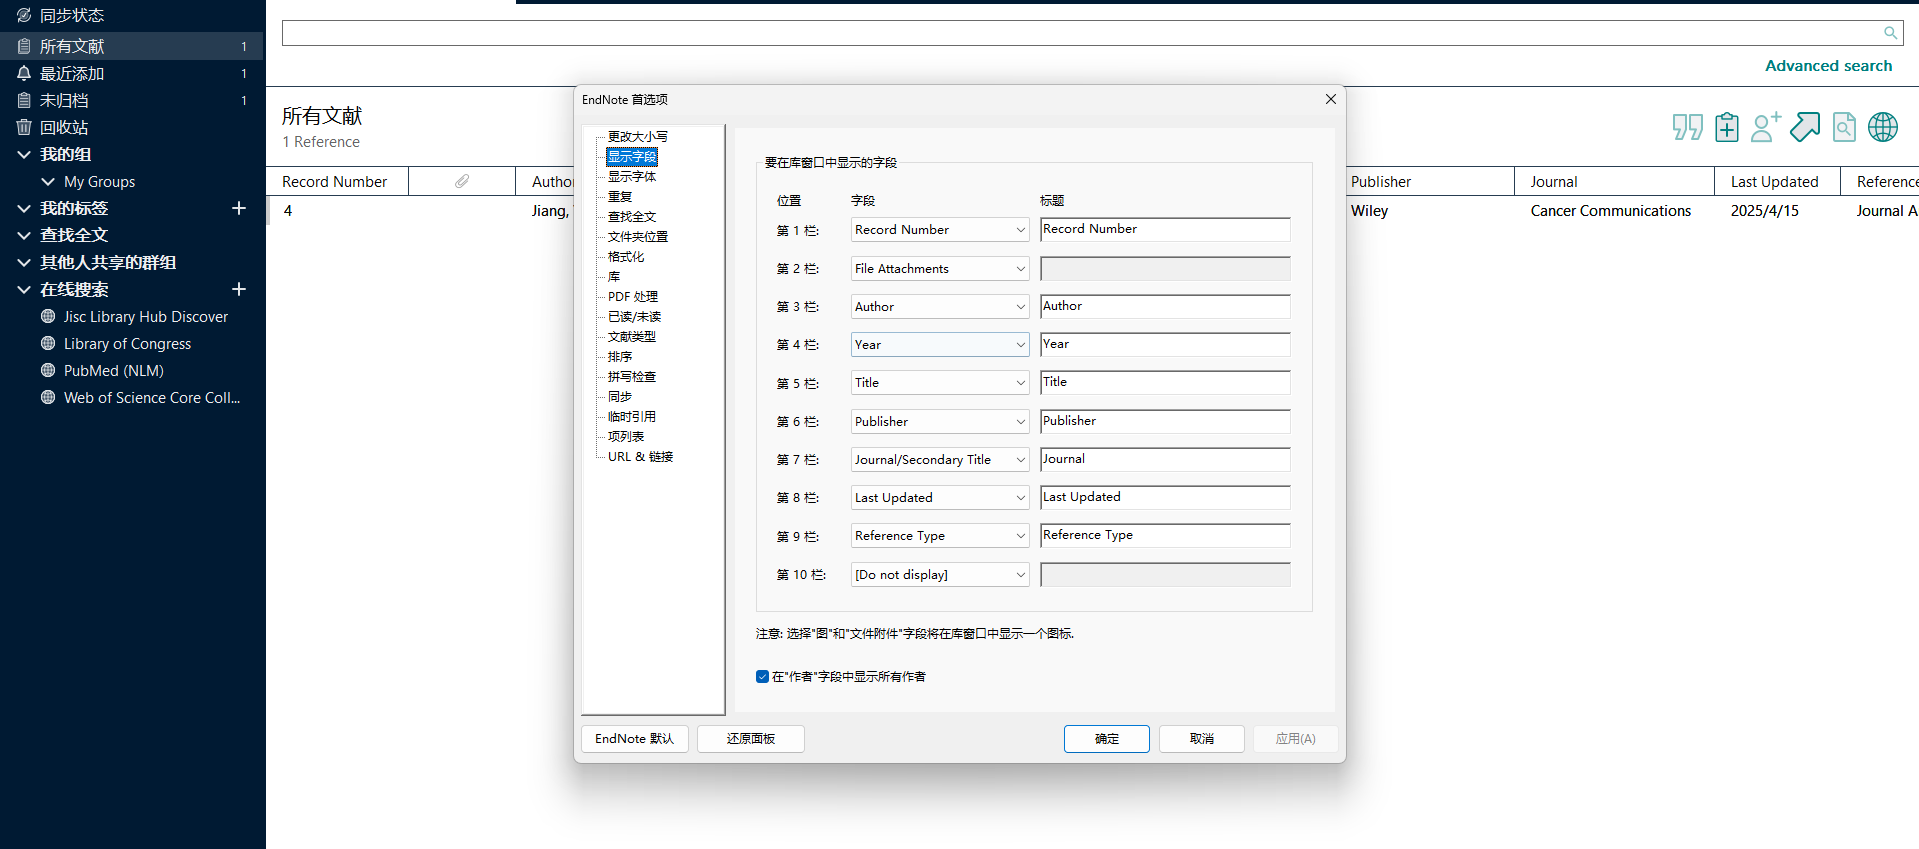Sort by Last Updated column header
Viewport: 1919px width, 849px height.
(1777, 181)
